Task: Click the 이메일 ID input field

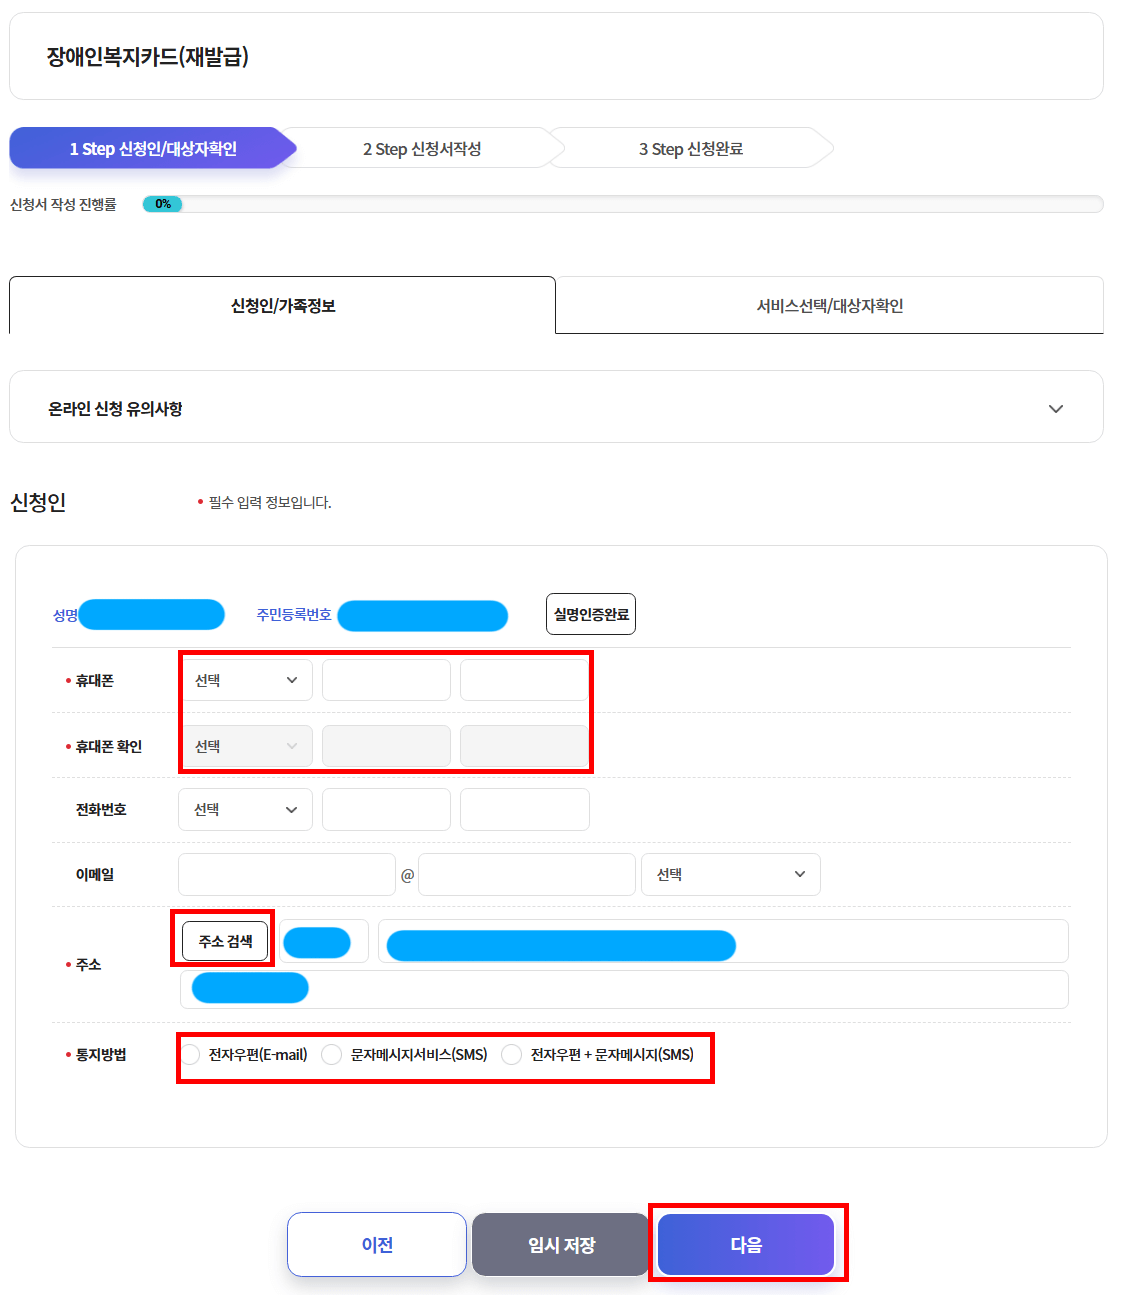Action: [x=287, y=874]
